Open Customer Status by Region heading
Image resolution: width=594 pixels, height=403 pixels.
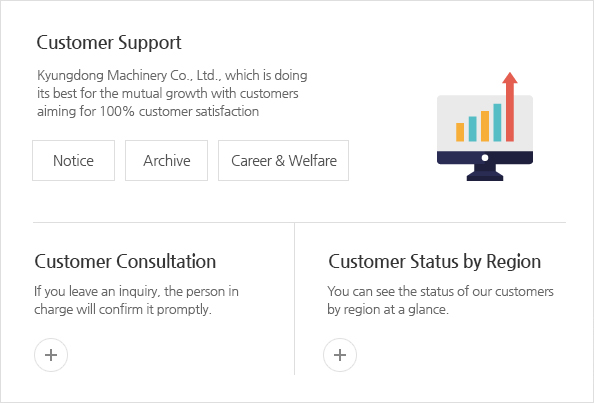[x=435, y=261]
